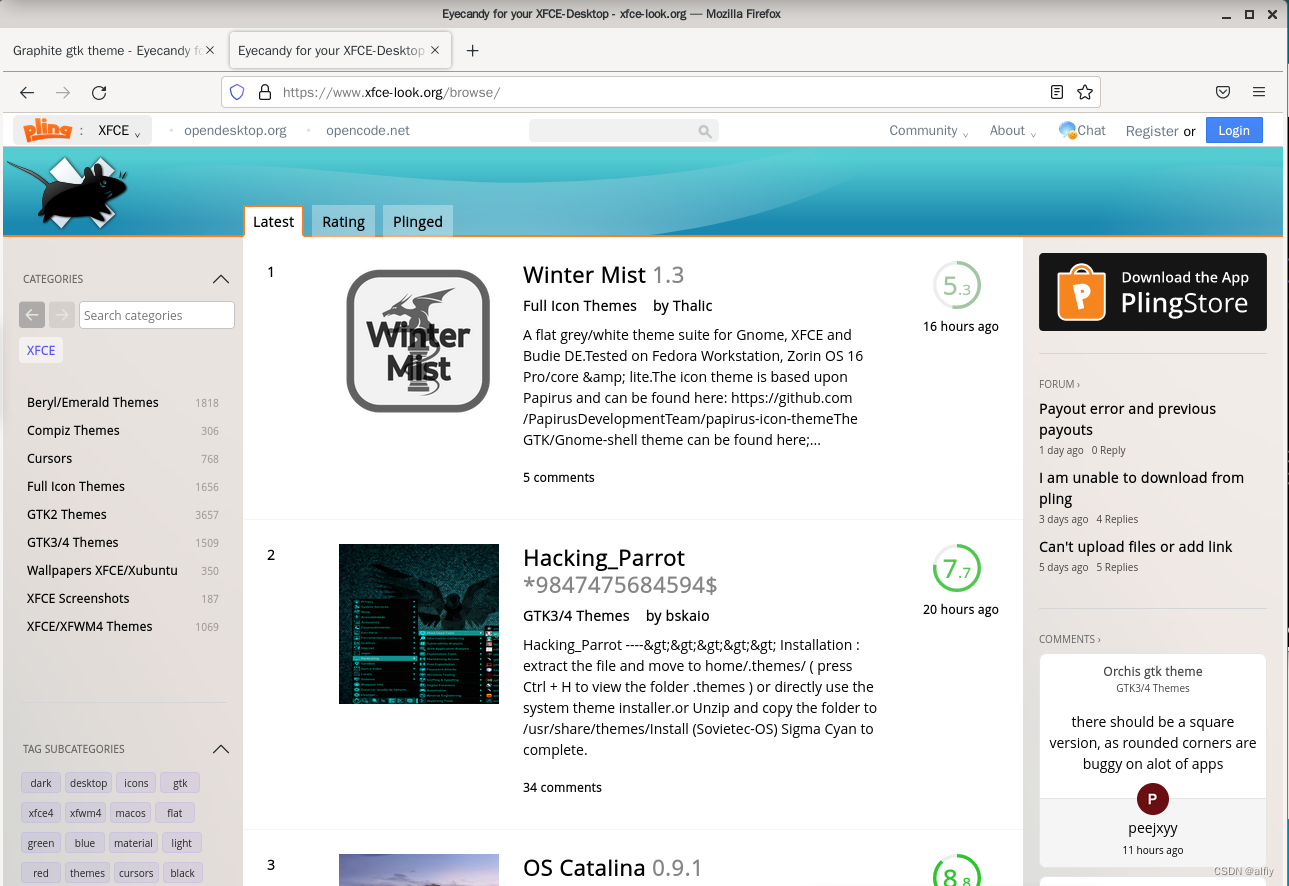This screenshot has height=886, width=1289.
Task: Click the pling logo
Action: tap(48, 130)
